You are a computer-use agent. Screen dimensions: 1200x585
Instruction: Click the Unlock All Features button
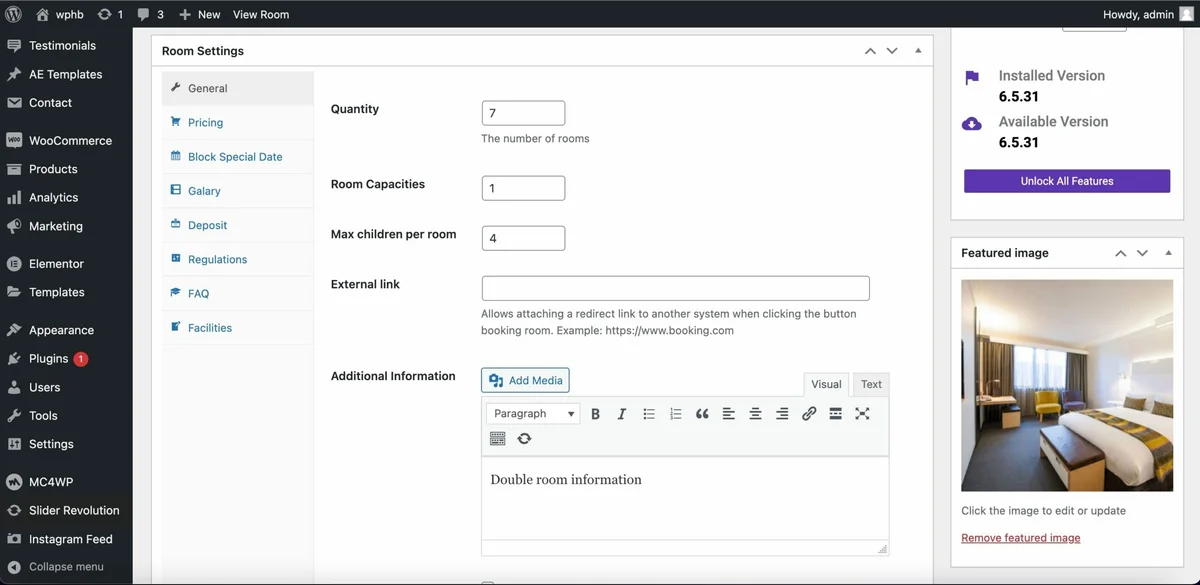(1066, 181)
